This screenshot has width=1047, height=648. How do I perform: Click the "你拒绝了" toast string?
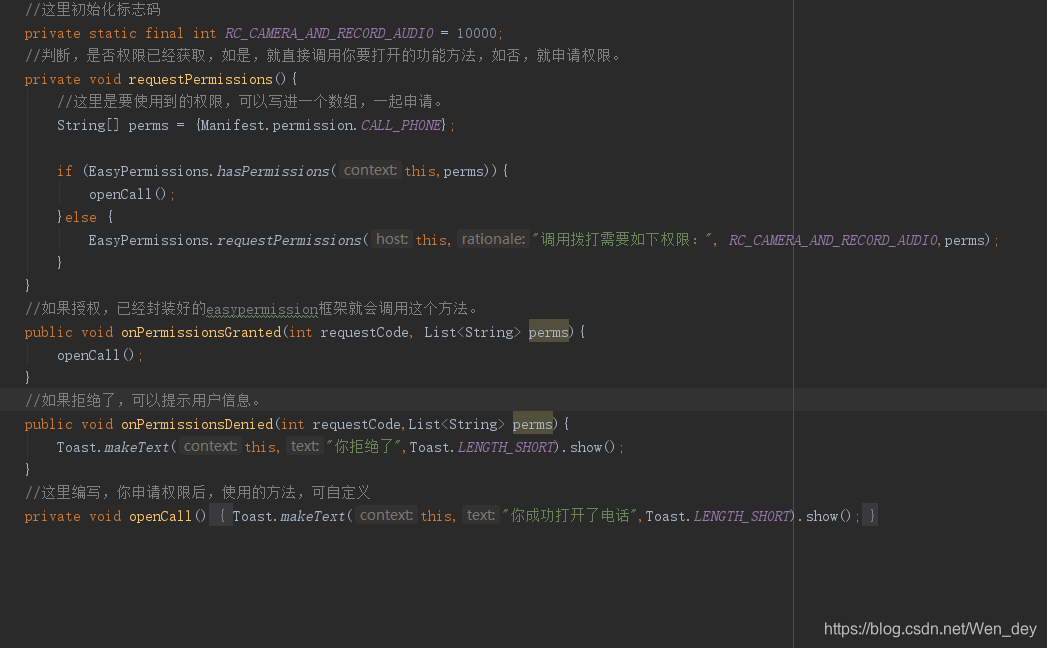[x=364, y=447]
